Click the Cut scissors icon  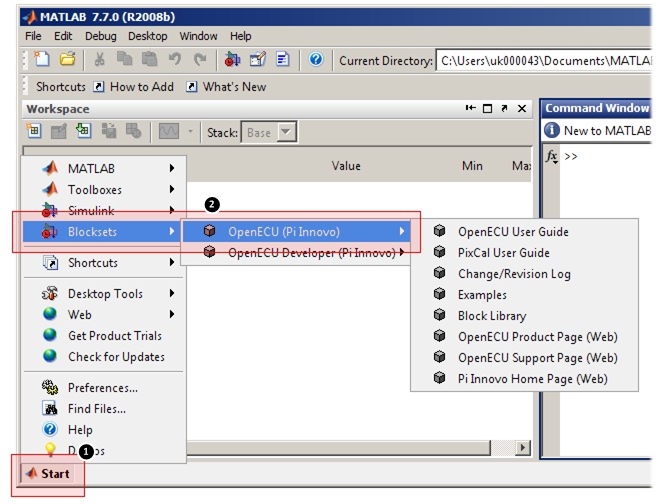(x=99, y=60)
